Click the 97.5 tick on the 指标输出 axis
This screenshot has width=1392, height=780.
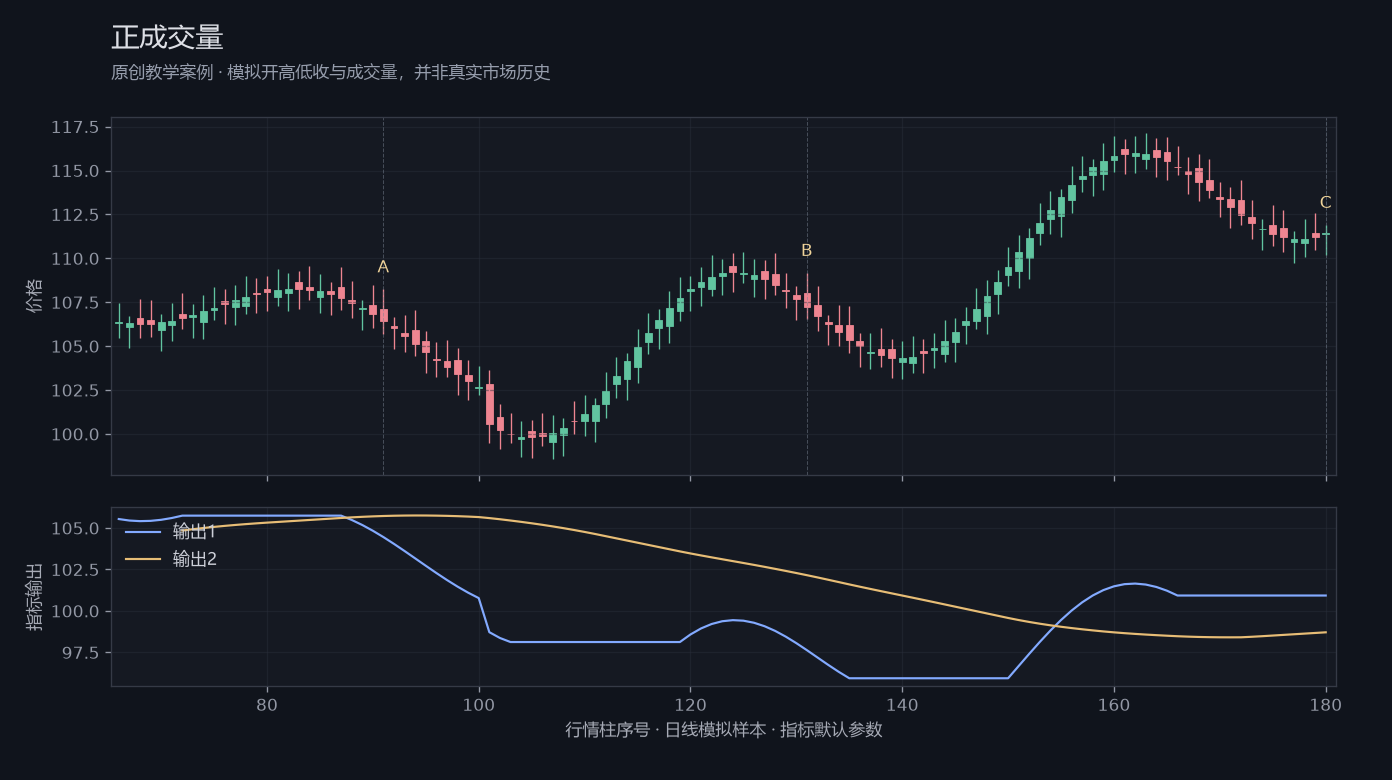80,653
